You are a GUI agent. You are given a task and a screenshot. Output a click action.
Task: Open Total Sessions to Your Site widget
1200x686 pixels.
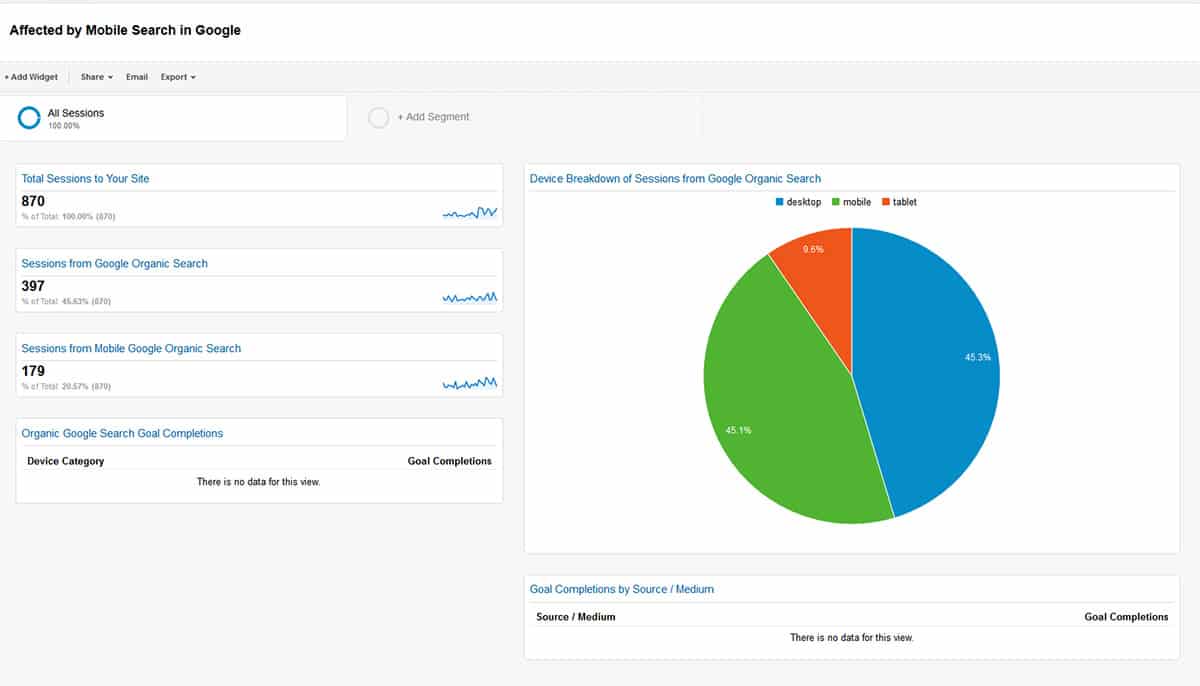coord(84,178)
